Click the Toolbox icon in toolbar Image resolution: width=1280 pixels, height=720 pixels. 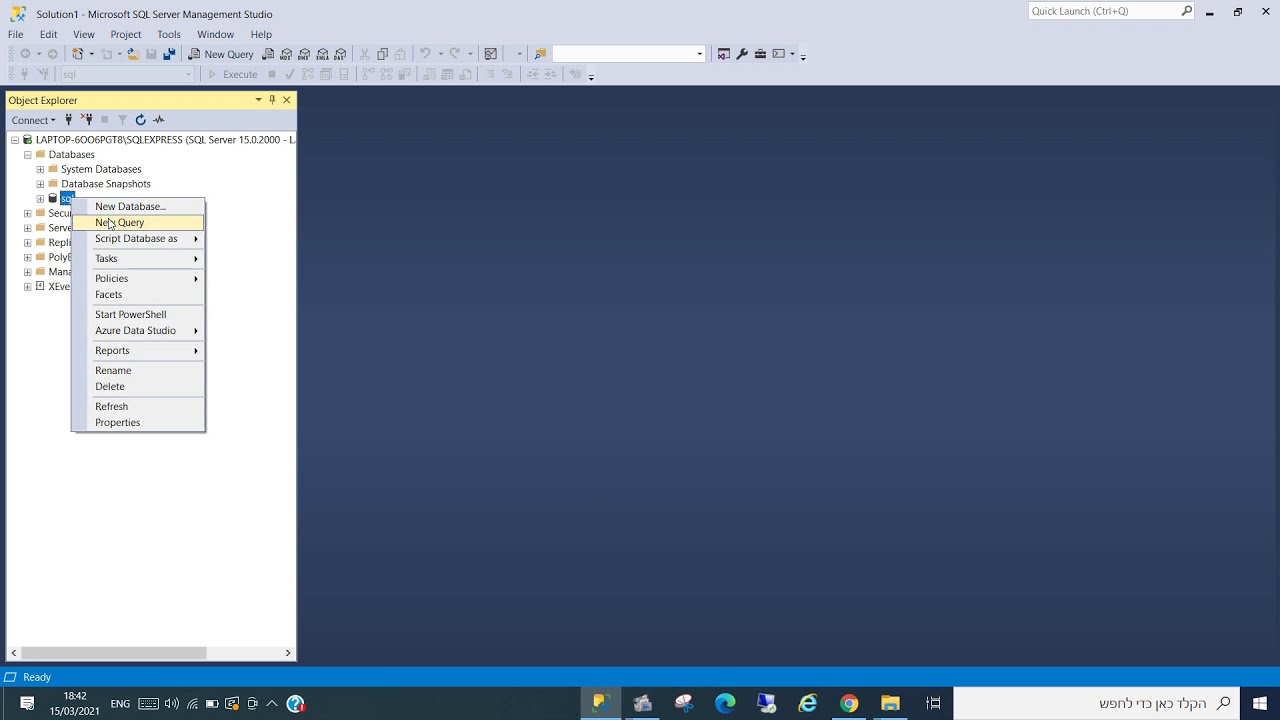point(760,54)
